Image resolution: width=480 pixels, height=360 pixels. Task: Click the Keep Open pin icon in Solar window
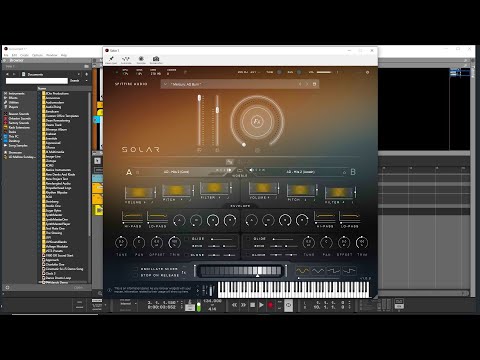click(111, 59)
